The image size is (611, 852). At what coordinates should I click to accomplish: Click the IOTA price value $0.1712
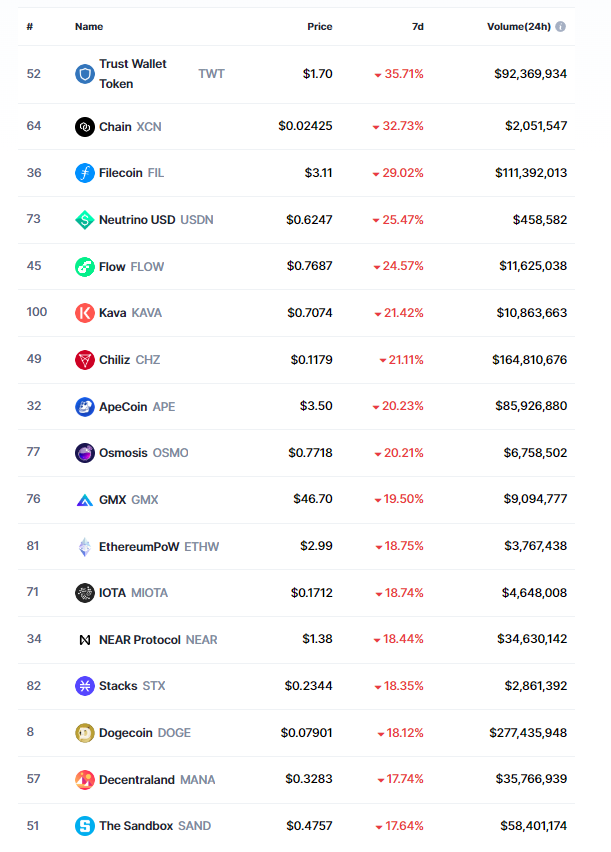pyautogui.click(x=311, y=593)
